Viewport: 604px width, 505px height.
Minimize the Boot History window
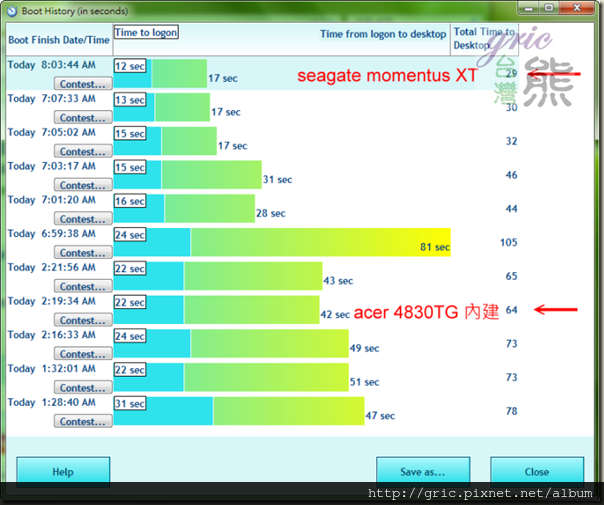[529, 8]
